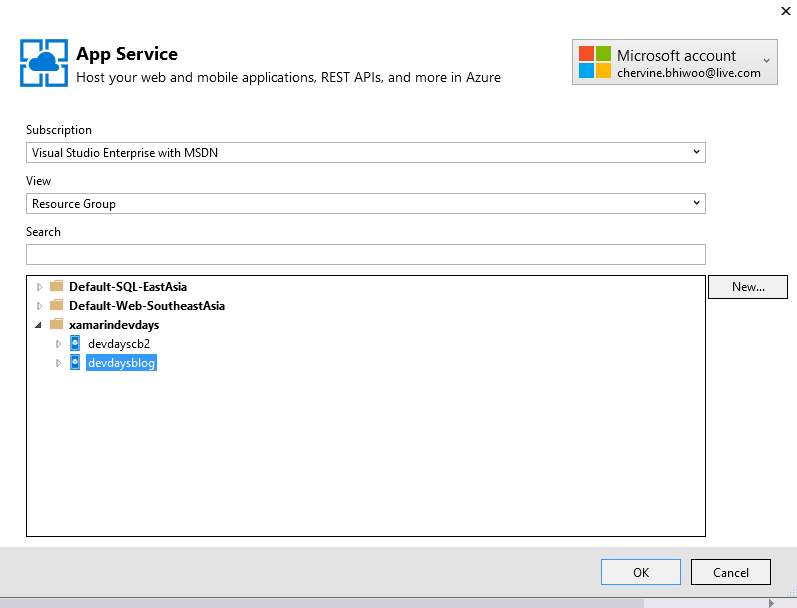Collapse the xamarindevdays resource group
797x608 pixels.
39,325
